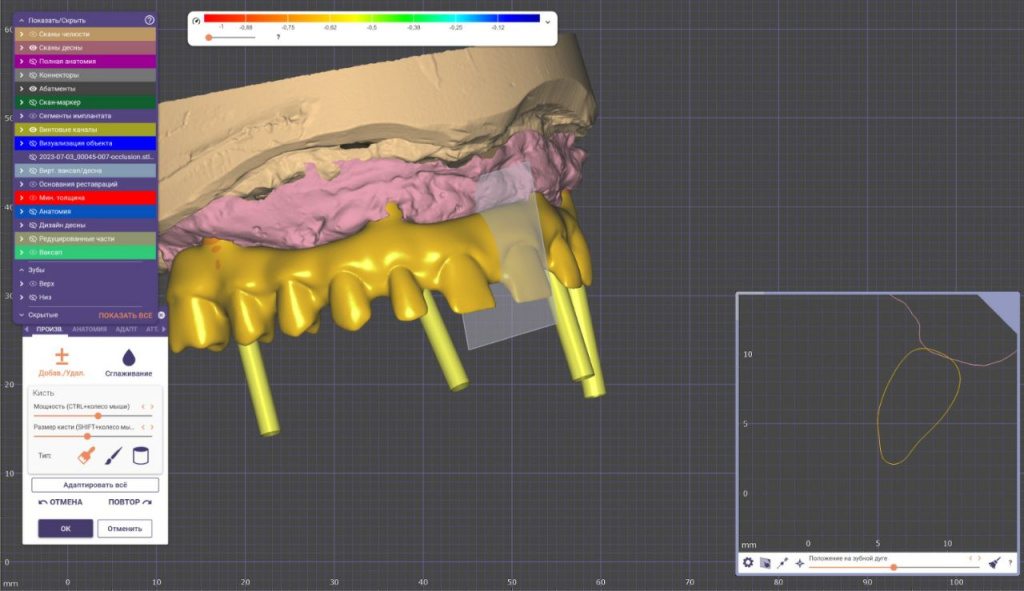Choose the thin brush type

click(x=113, y=456)
